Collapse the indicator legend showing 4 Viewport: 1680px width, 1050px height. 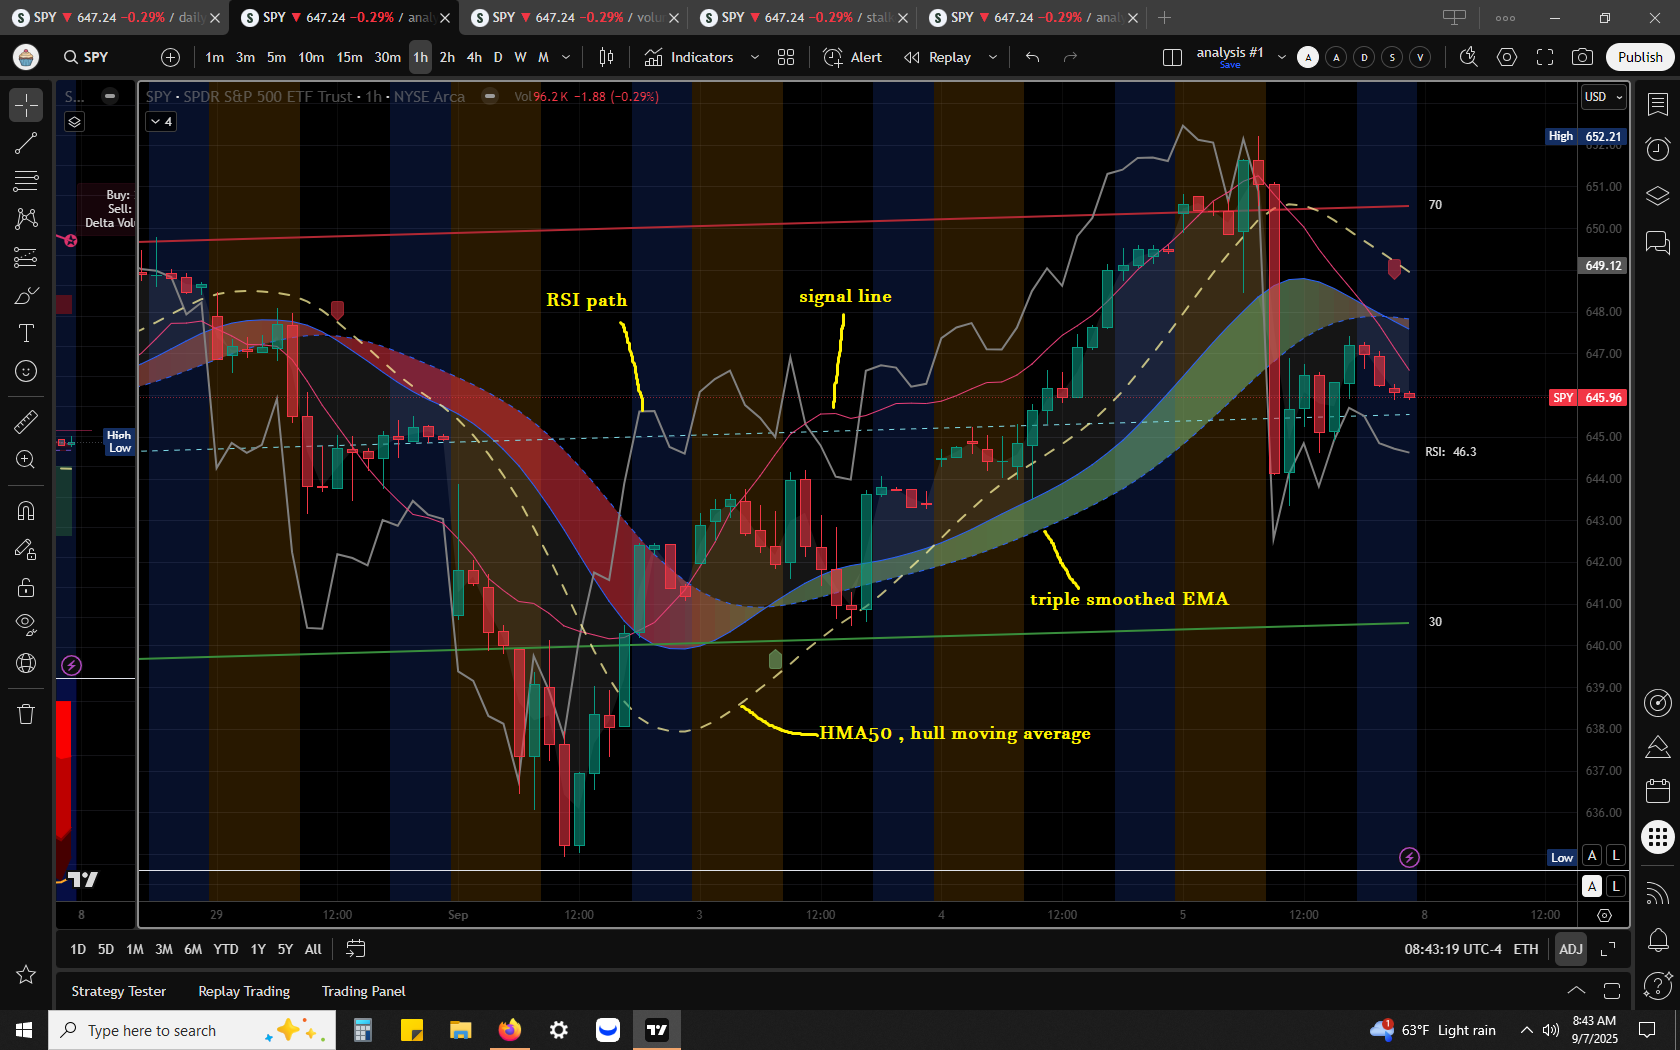pyautogui.click(x=161, y=121)
